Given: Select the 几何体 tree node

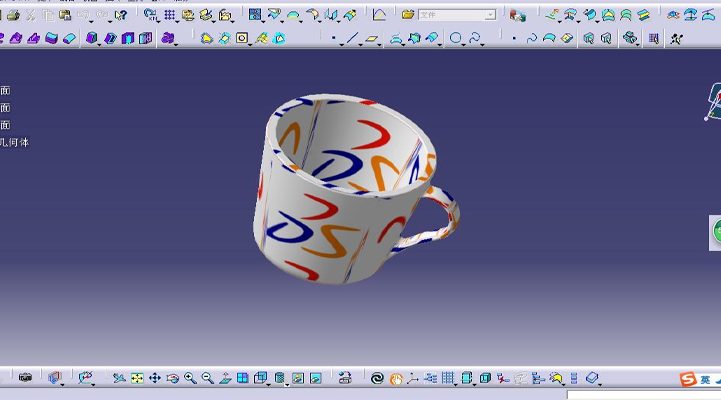Looking at the screenshot, I should point(16,142).
